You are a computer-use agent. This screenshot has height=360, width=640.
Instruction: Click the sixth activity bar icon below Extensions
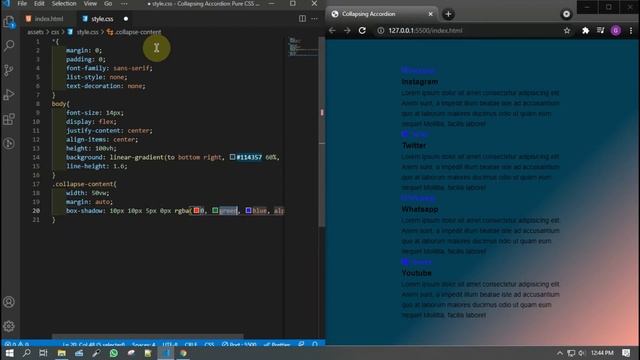point(9,143)
